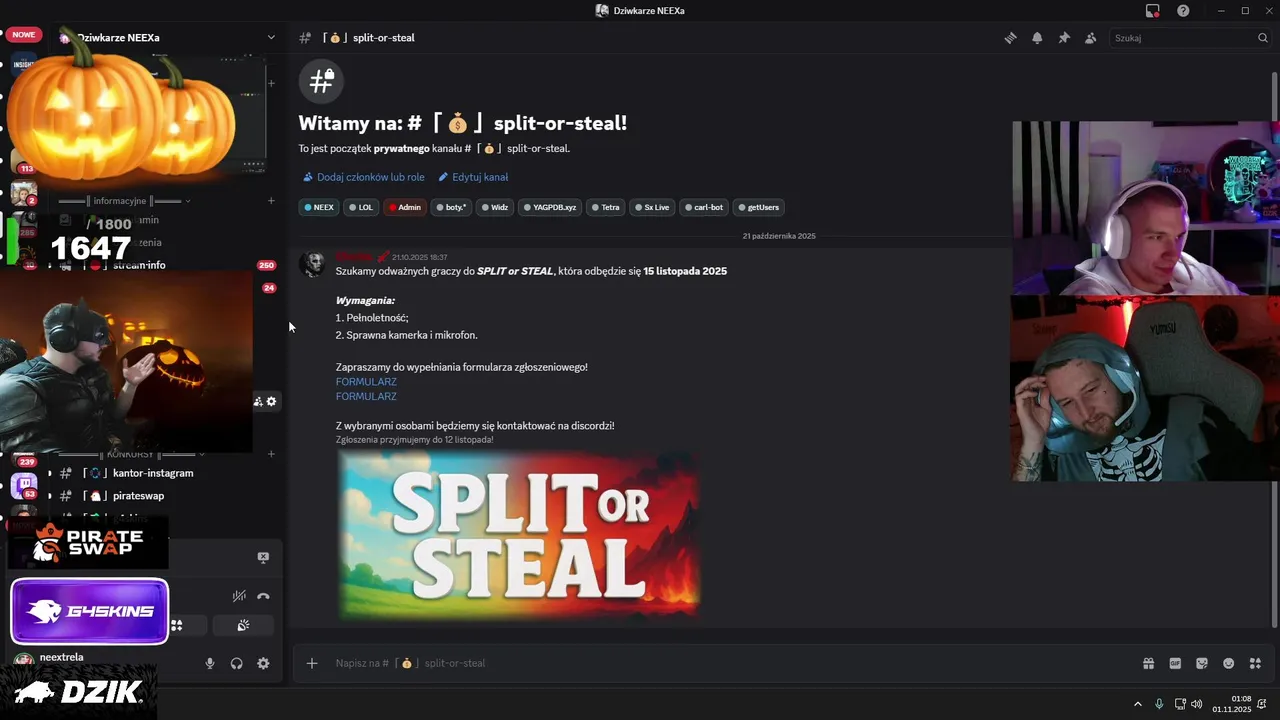Open user settings gear icon
Screen dimensions: 1280x720
pyautogui.click(x=263, y=663)
